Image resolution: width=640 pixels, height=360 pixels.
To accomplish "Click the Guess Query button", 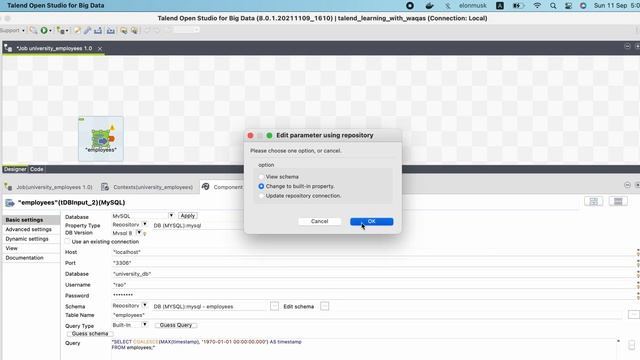I will (176, 325).
